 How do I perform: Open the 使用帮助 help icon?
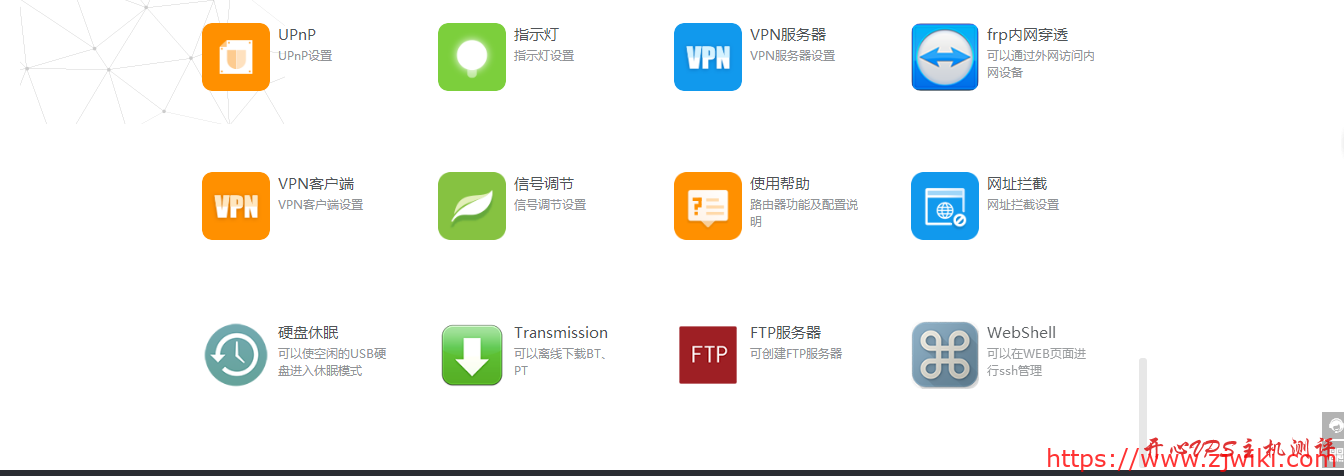[x=708, y=206]
